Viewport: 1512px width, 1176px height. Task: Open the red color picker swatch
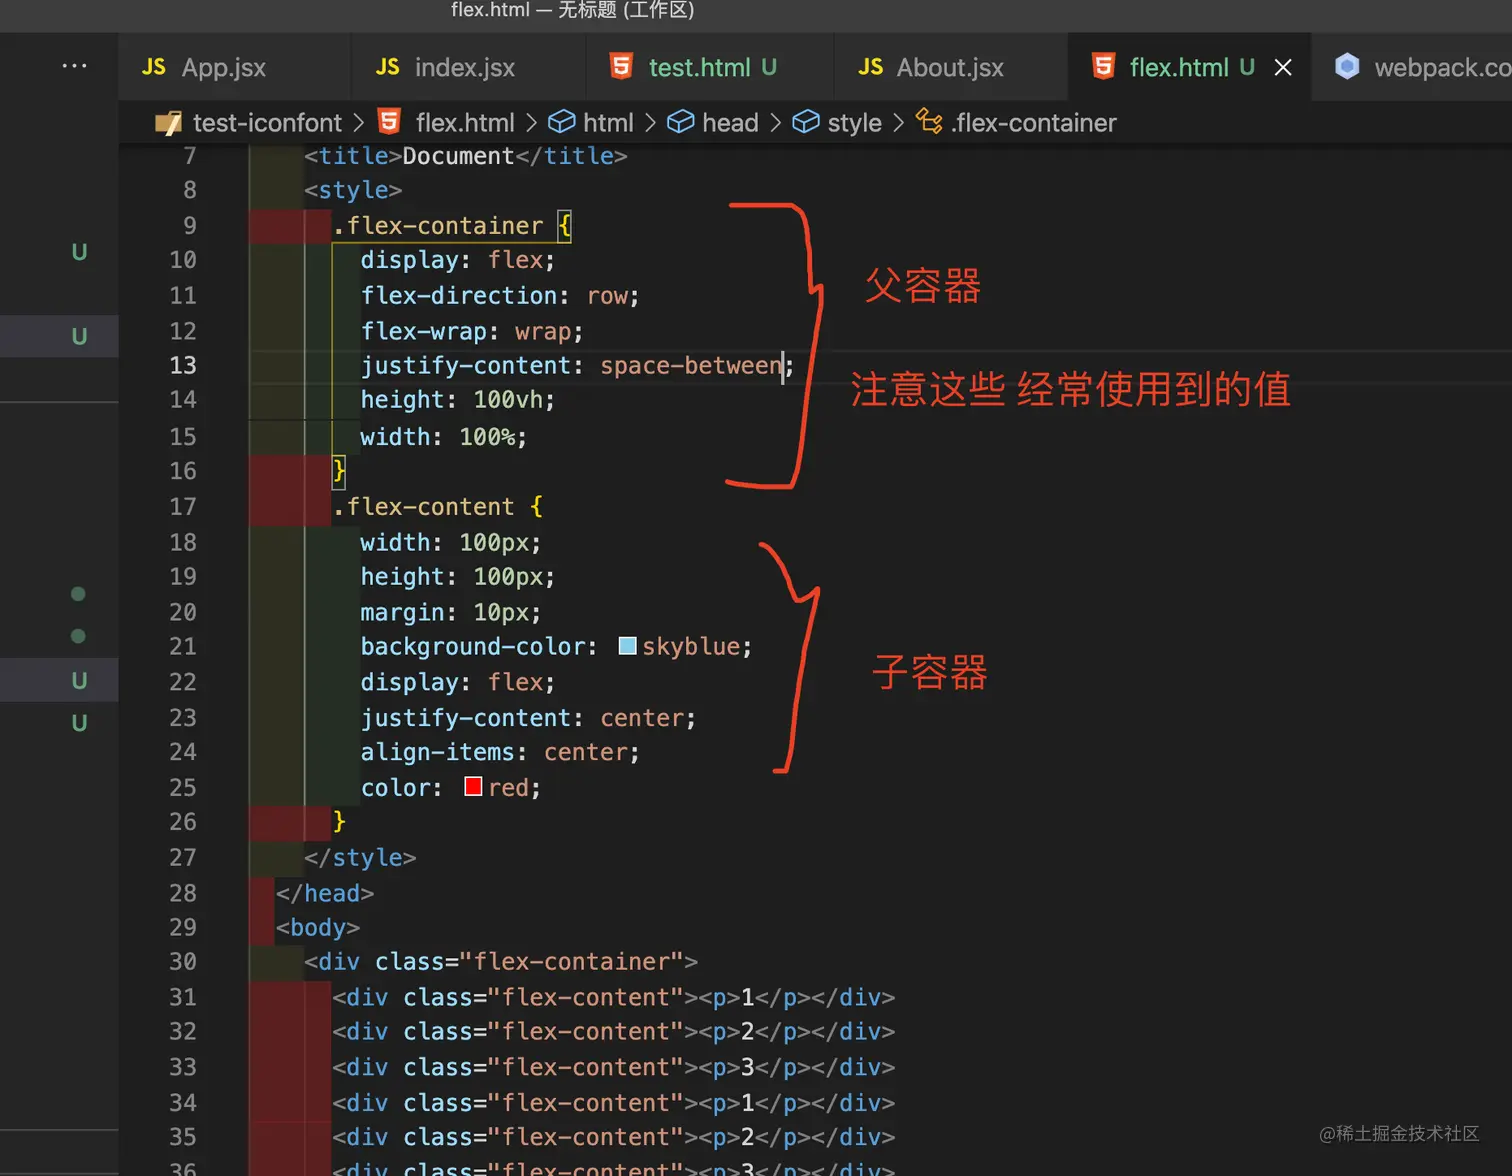pos(473,787)
